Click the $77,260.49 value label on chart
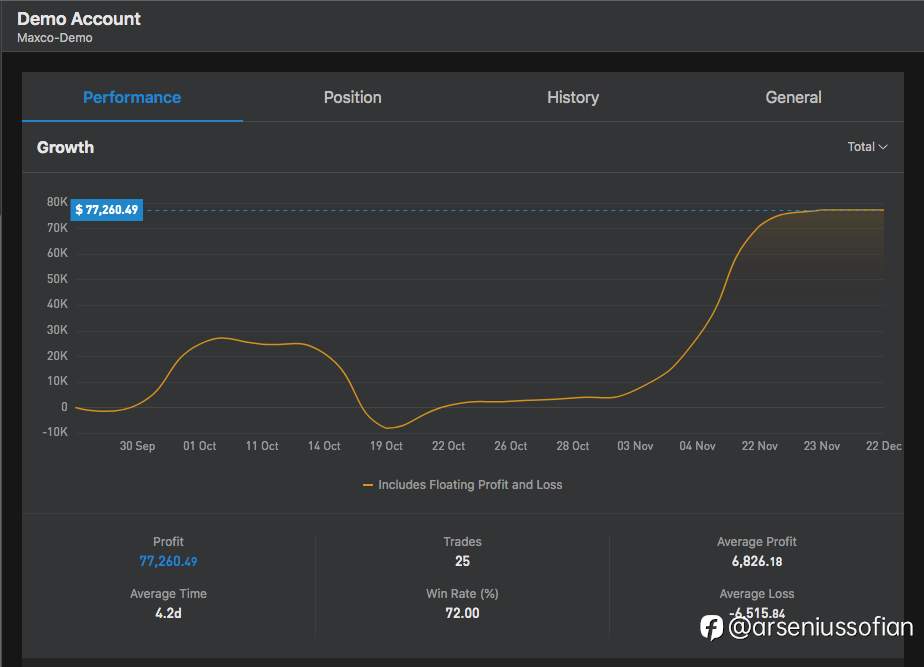Screen dimensions: 924x667 (107, 210)
